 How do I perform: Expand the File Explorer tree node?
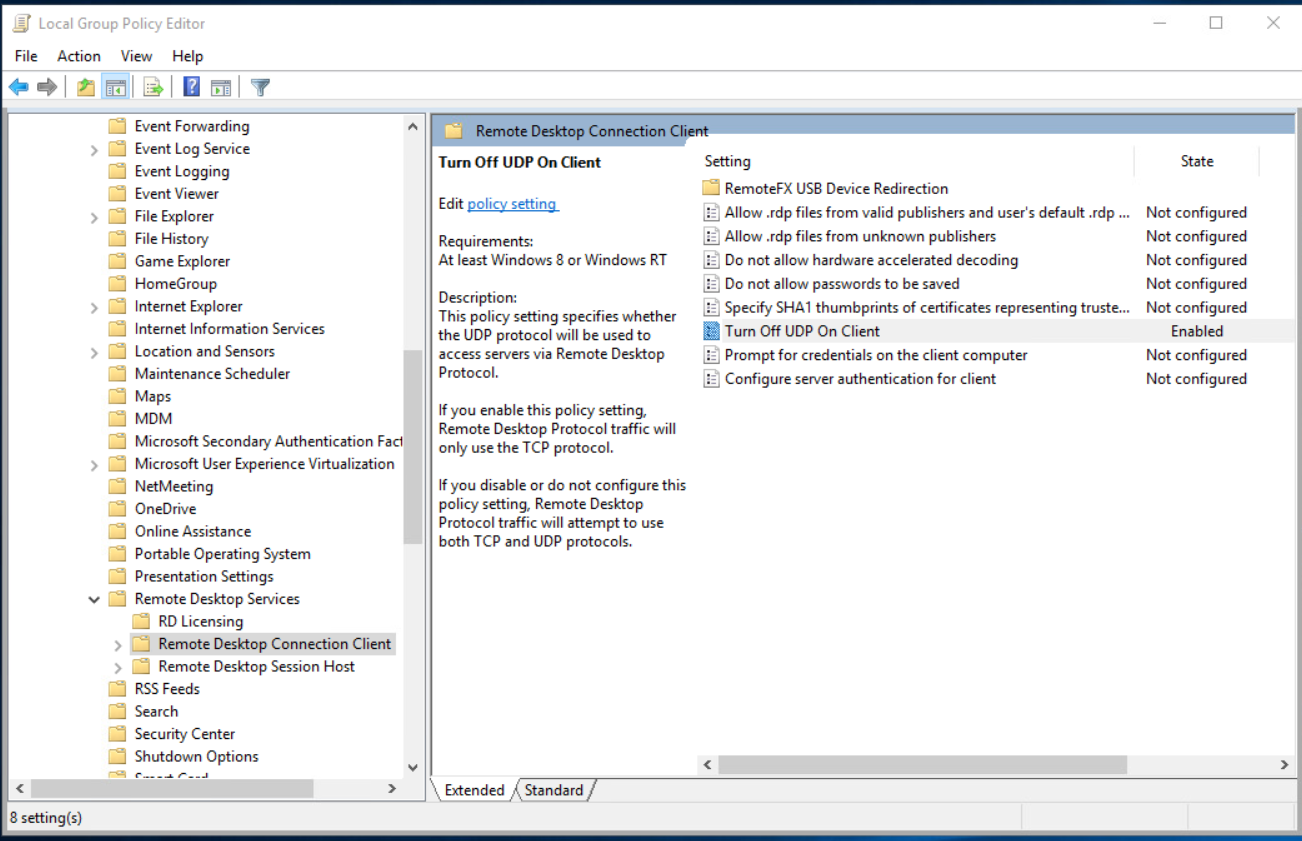[94, 217]
